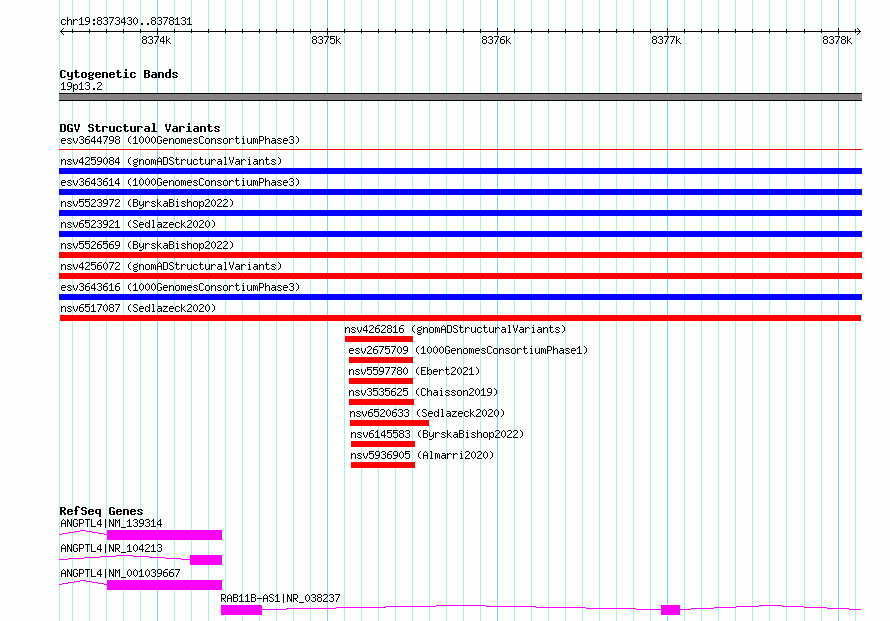The width and height of the screenshot is (890, 621).
Task: Click the DGV Structural Variants track title
Action: click(140, 128)
